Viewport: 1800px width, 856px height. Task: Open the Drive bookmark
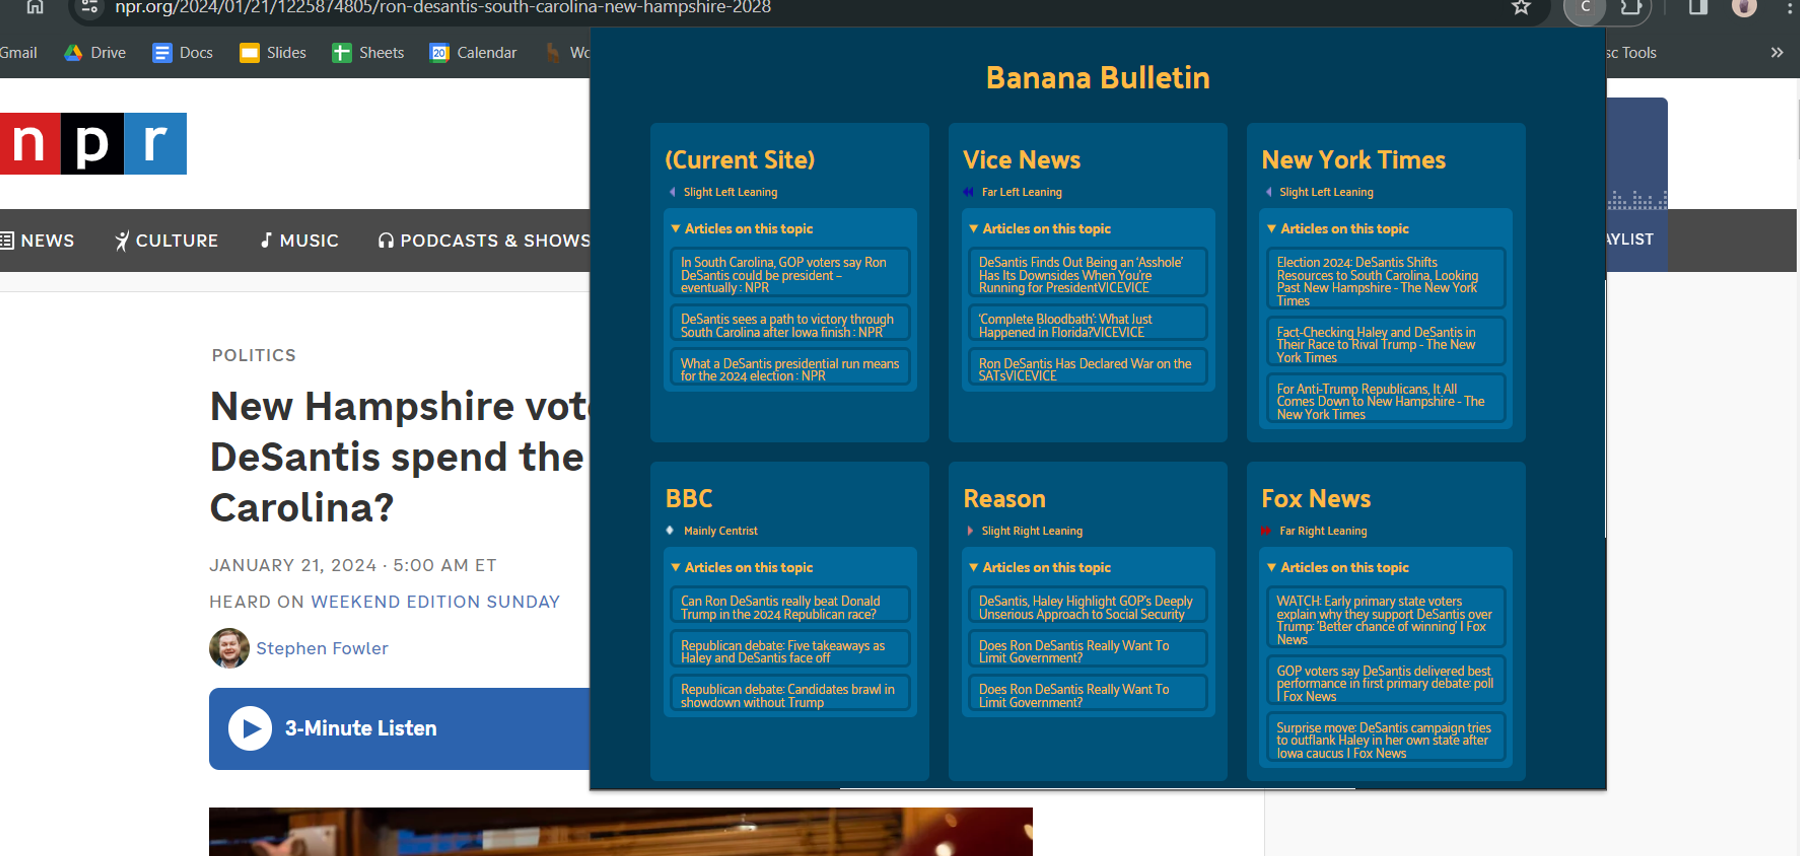(x=95, y=52)
